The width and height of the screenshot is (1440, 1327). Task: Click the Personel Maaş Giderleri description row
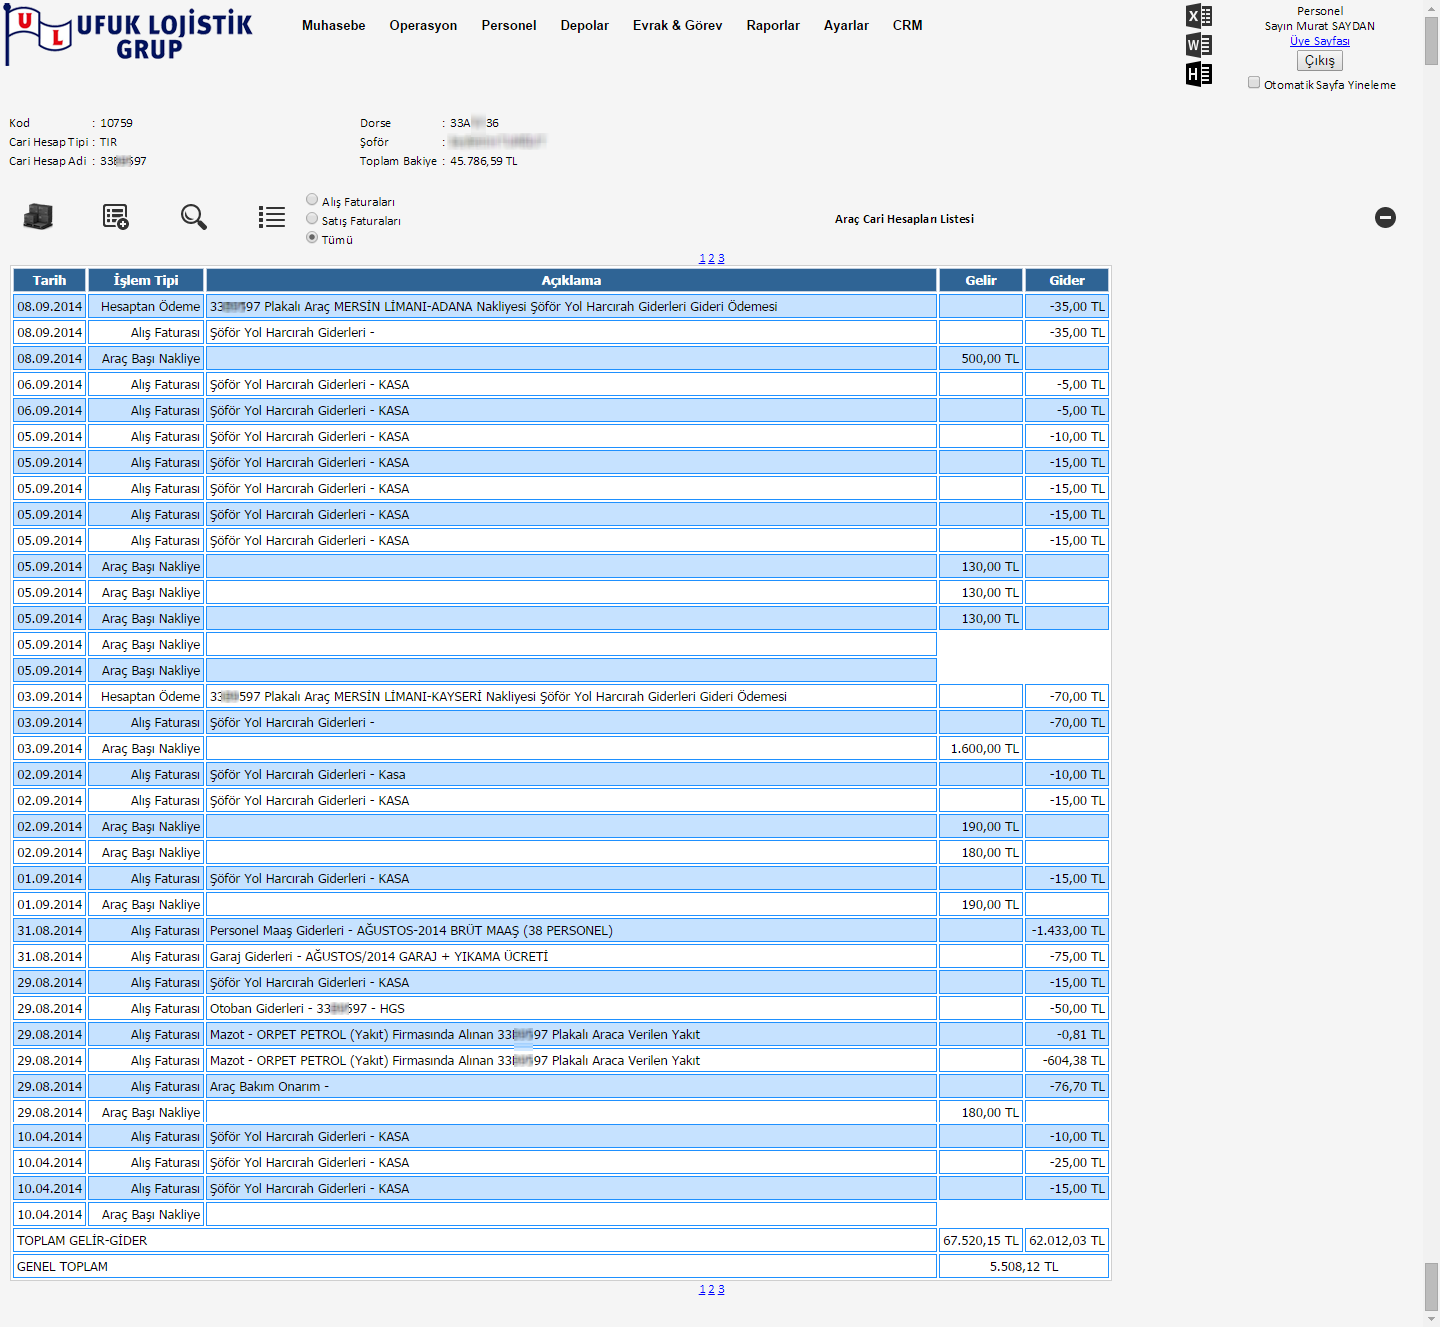(x=571, y=930)
